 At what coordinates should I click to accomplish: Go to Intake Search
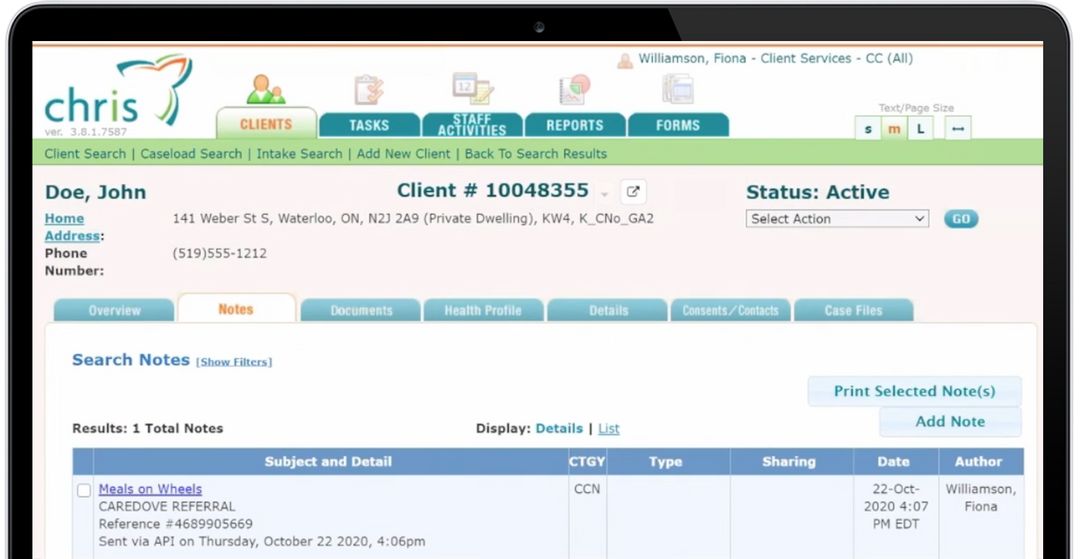click(300, 154)
